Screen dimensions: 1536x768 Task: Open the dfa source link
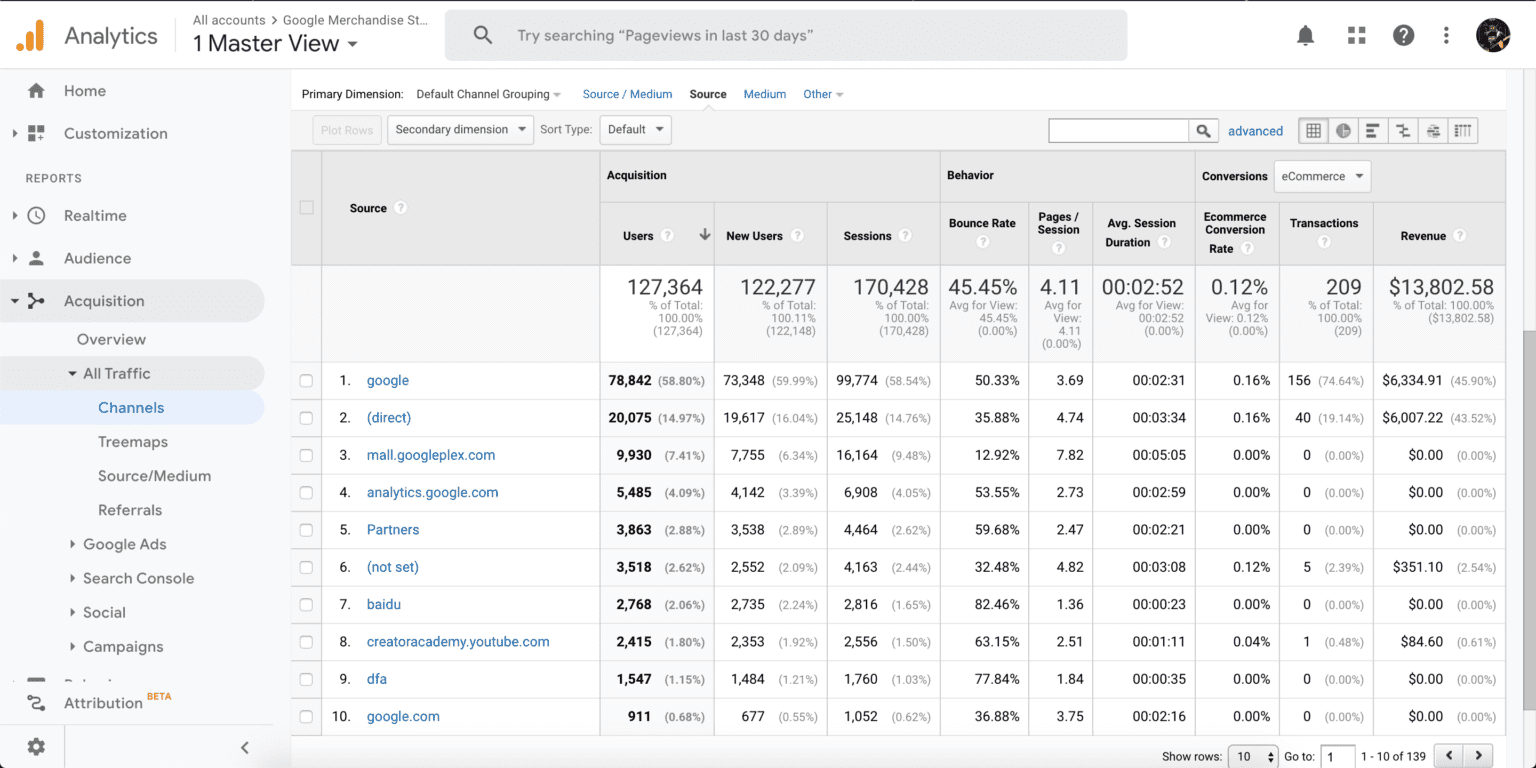pyautogui.click(x=377, y=679)
